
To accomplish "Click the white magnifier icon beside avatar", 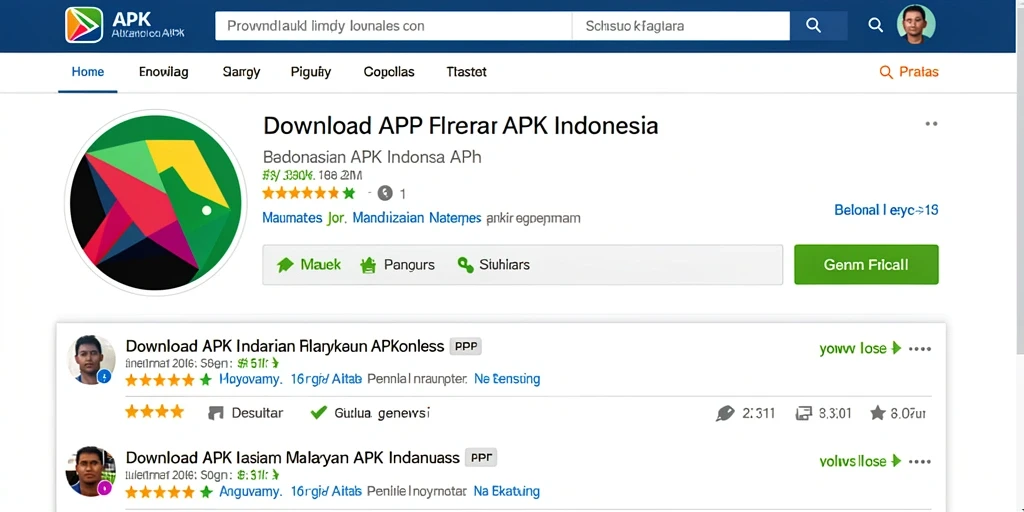I will [875, 25].
